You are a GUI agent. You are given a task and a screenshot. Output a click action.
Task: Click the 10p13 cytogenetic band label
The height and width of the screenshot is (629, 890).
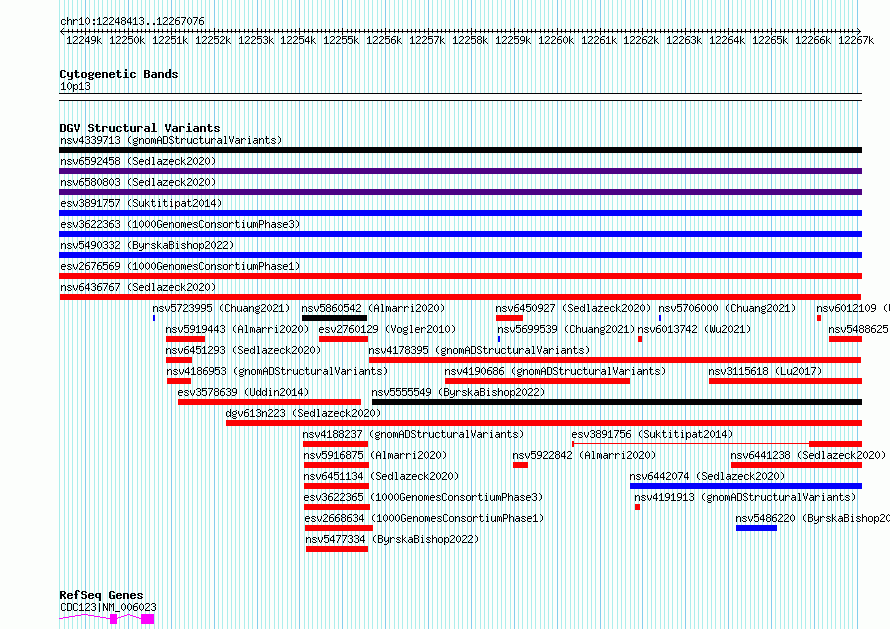tap(75, 86)
